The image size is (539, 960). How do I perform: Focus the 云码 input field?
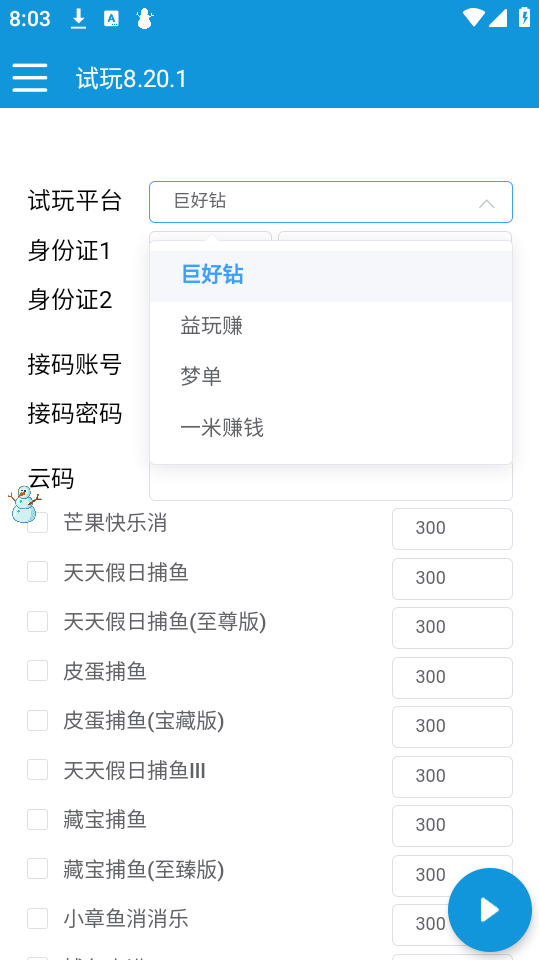(x=331, y=482)
